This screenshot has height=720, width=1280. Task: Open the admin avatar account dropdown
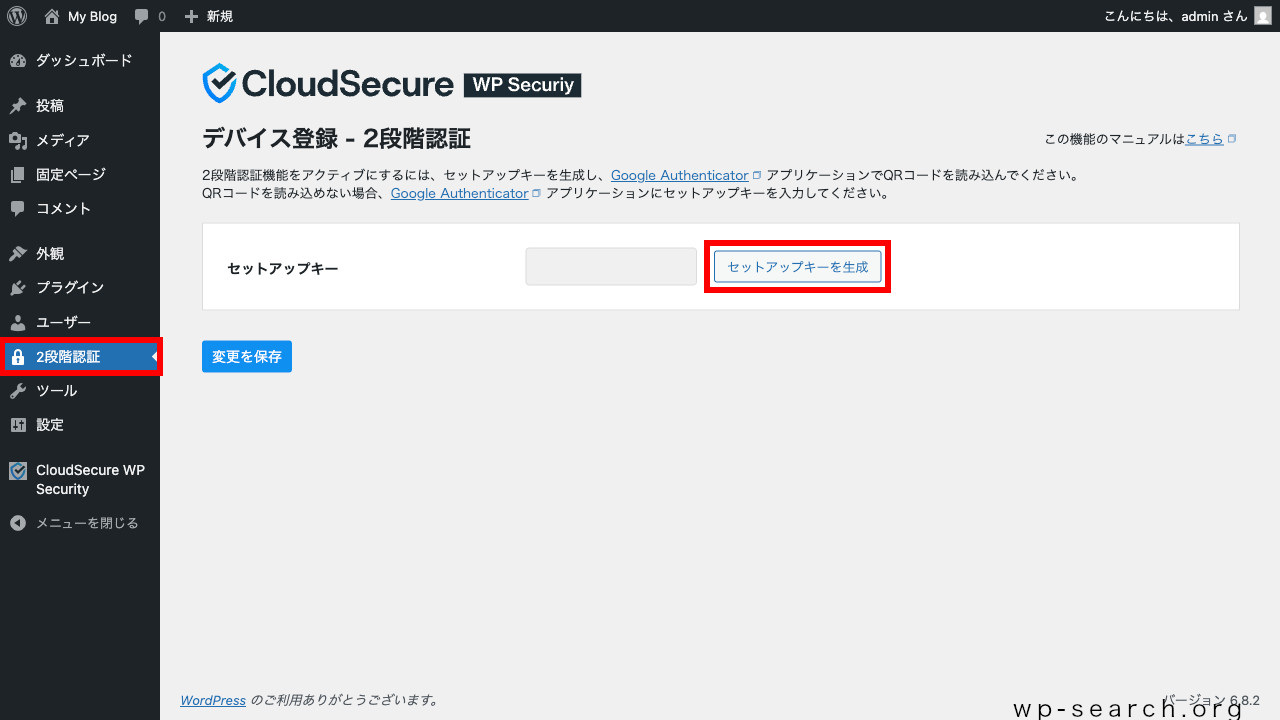1261,16
